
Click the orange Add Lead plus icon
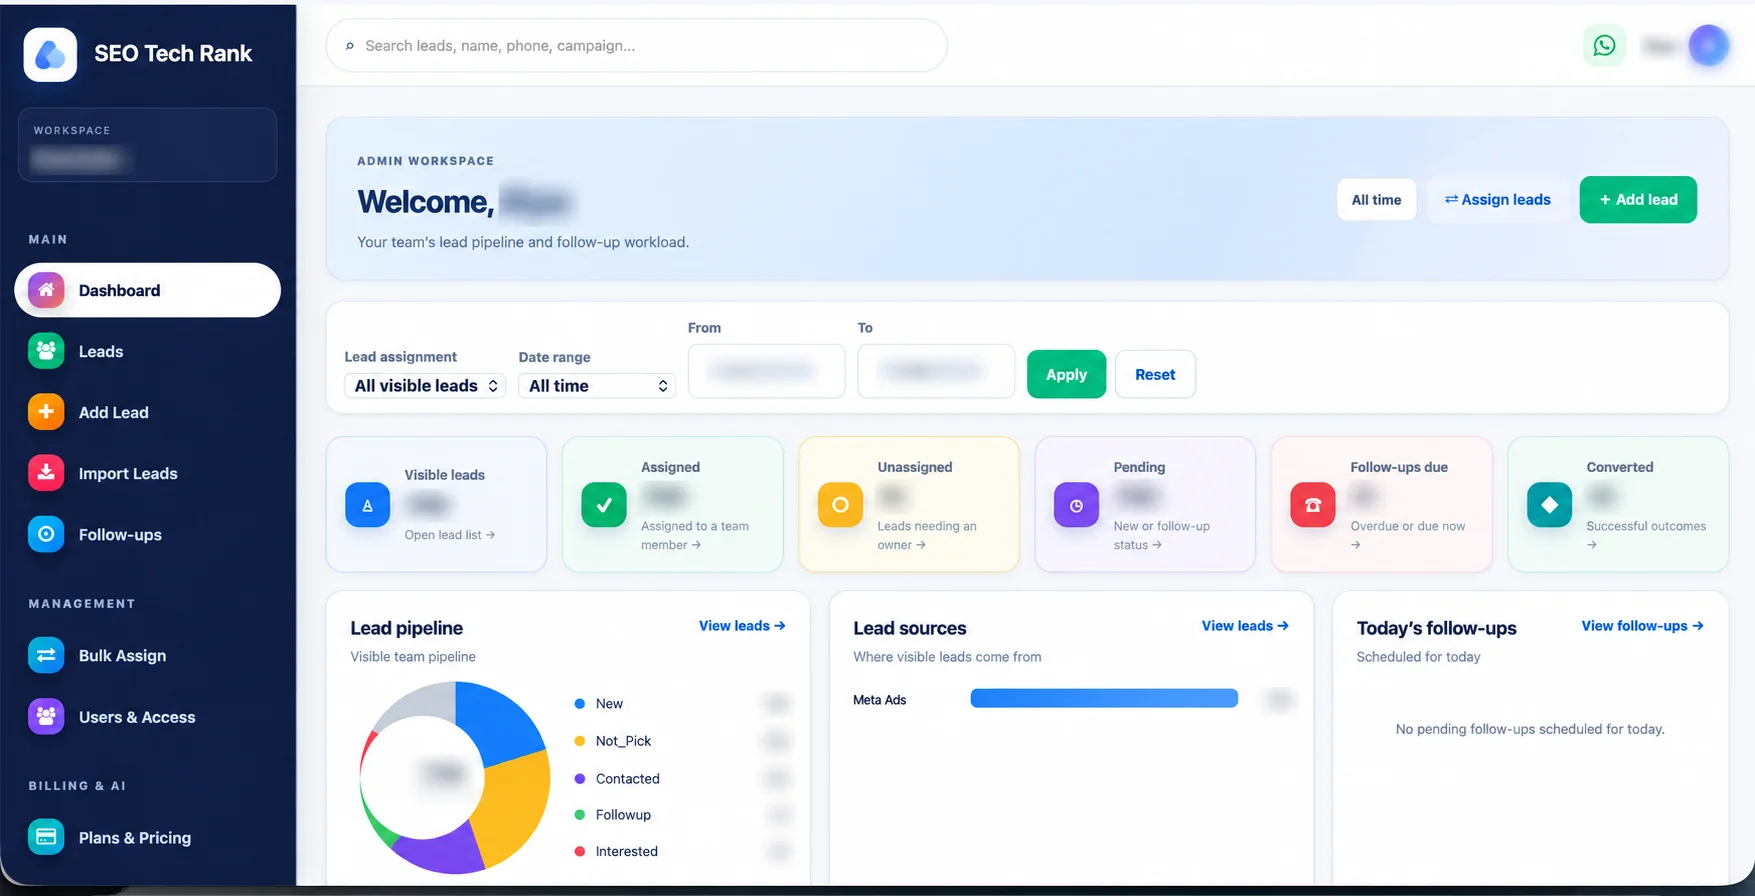[x=46, y=412]
